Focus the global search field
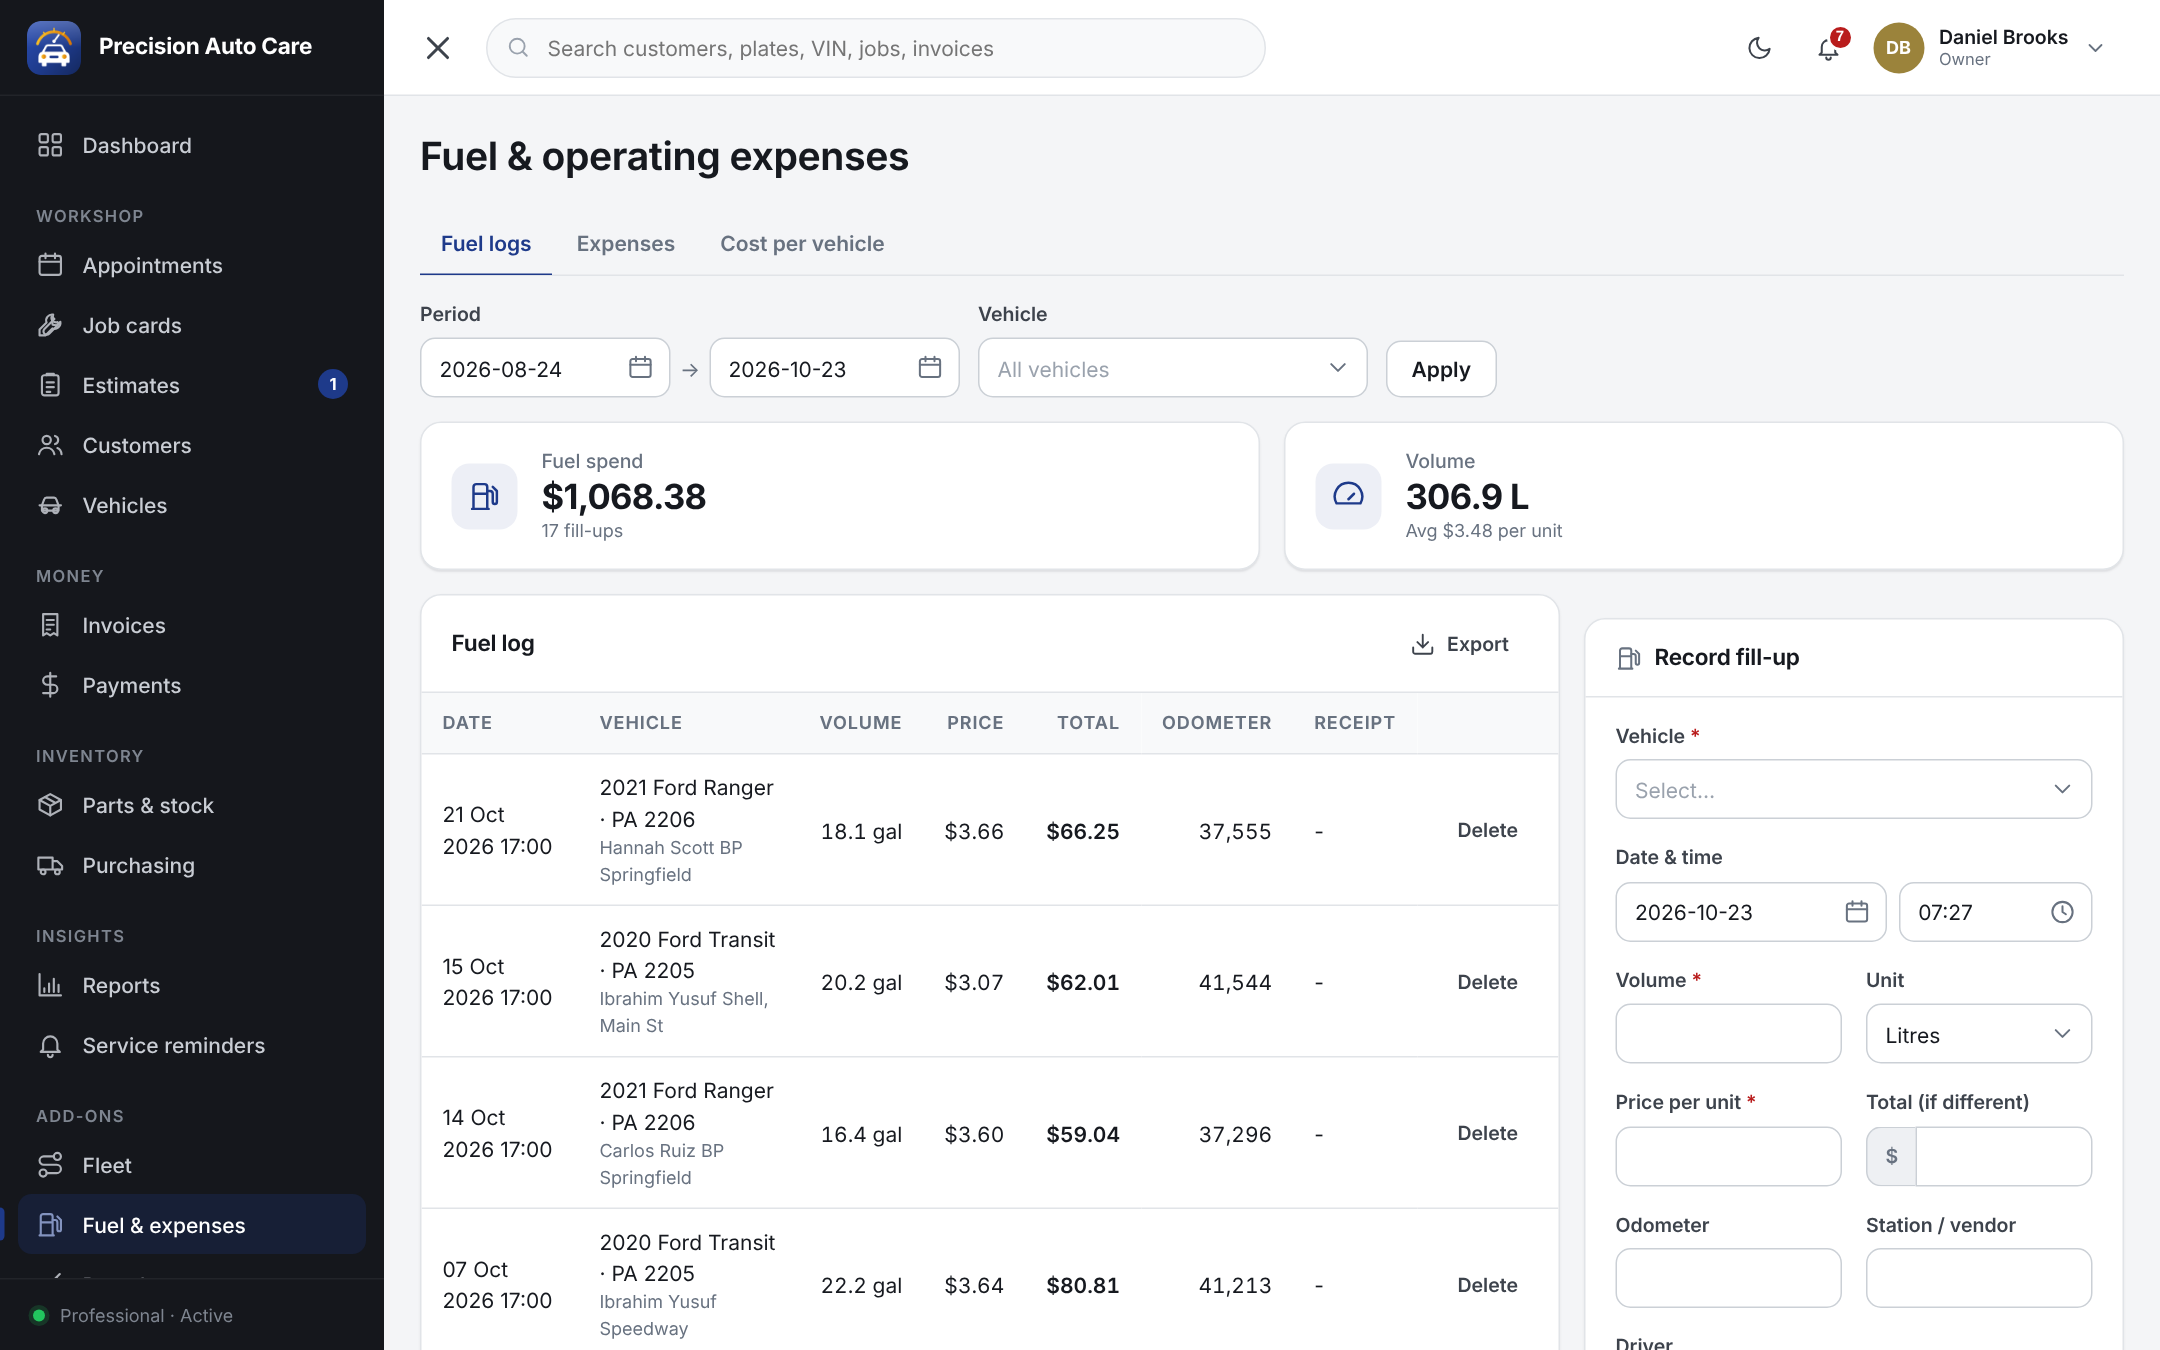Viewport: 2160px width, 1350px height. point(875,48)
